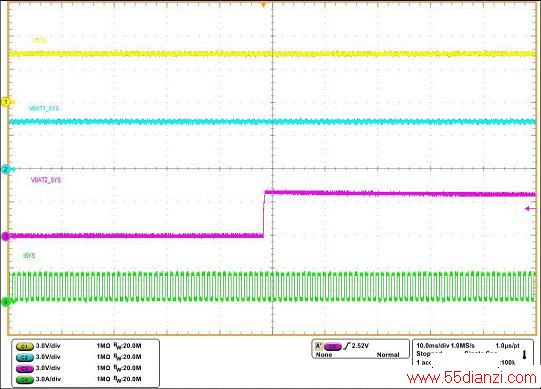Click the yellow channel 1 ground marker
541x389 pixels.
click(6, 102)
